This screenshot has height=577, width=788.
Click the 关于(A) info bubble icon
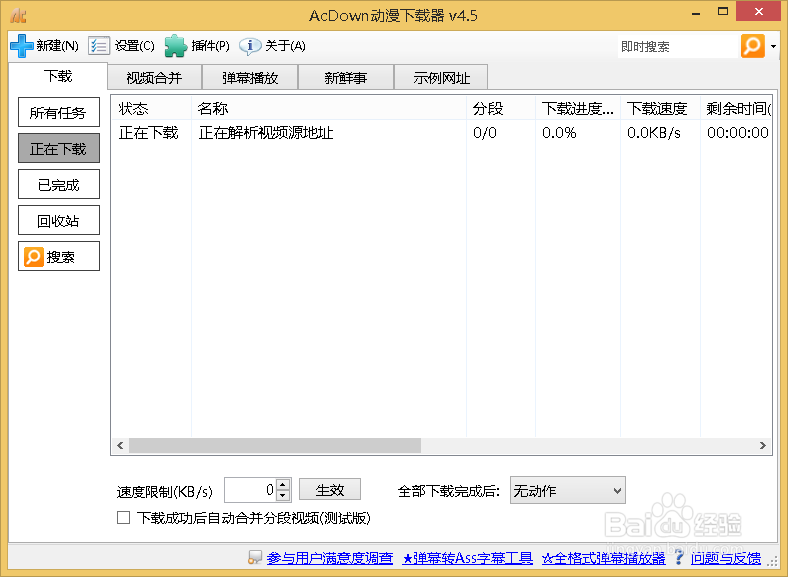(250, 46)
